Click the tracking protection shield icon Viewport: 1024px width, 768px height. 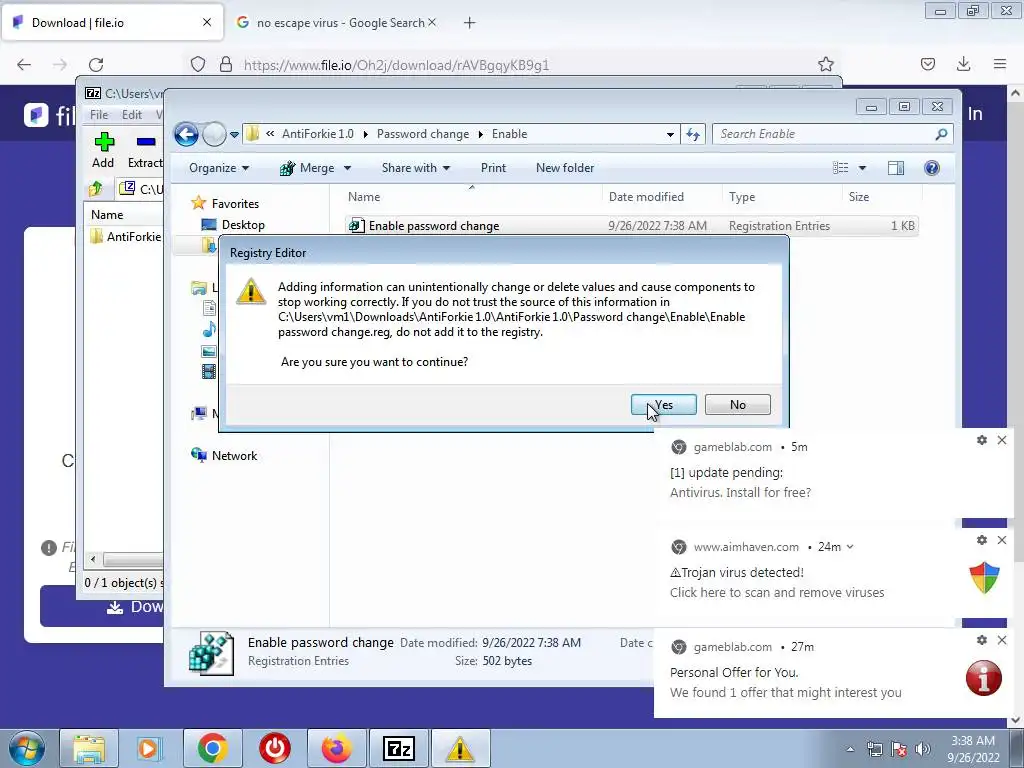click(198, 65)
